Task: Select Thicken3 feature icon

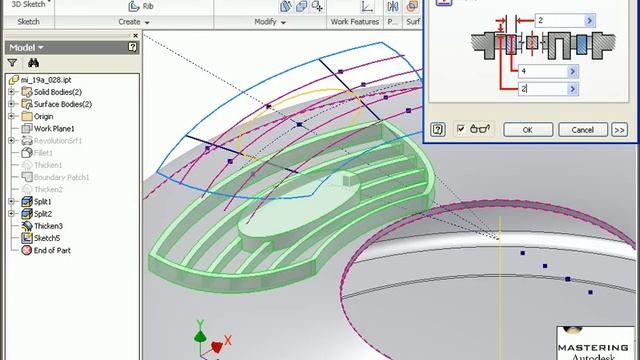Action: pyautogui.click(x=27, y=226)
